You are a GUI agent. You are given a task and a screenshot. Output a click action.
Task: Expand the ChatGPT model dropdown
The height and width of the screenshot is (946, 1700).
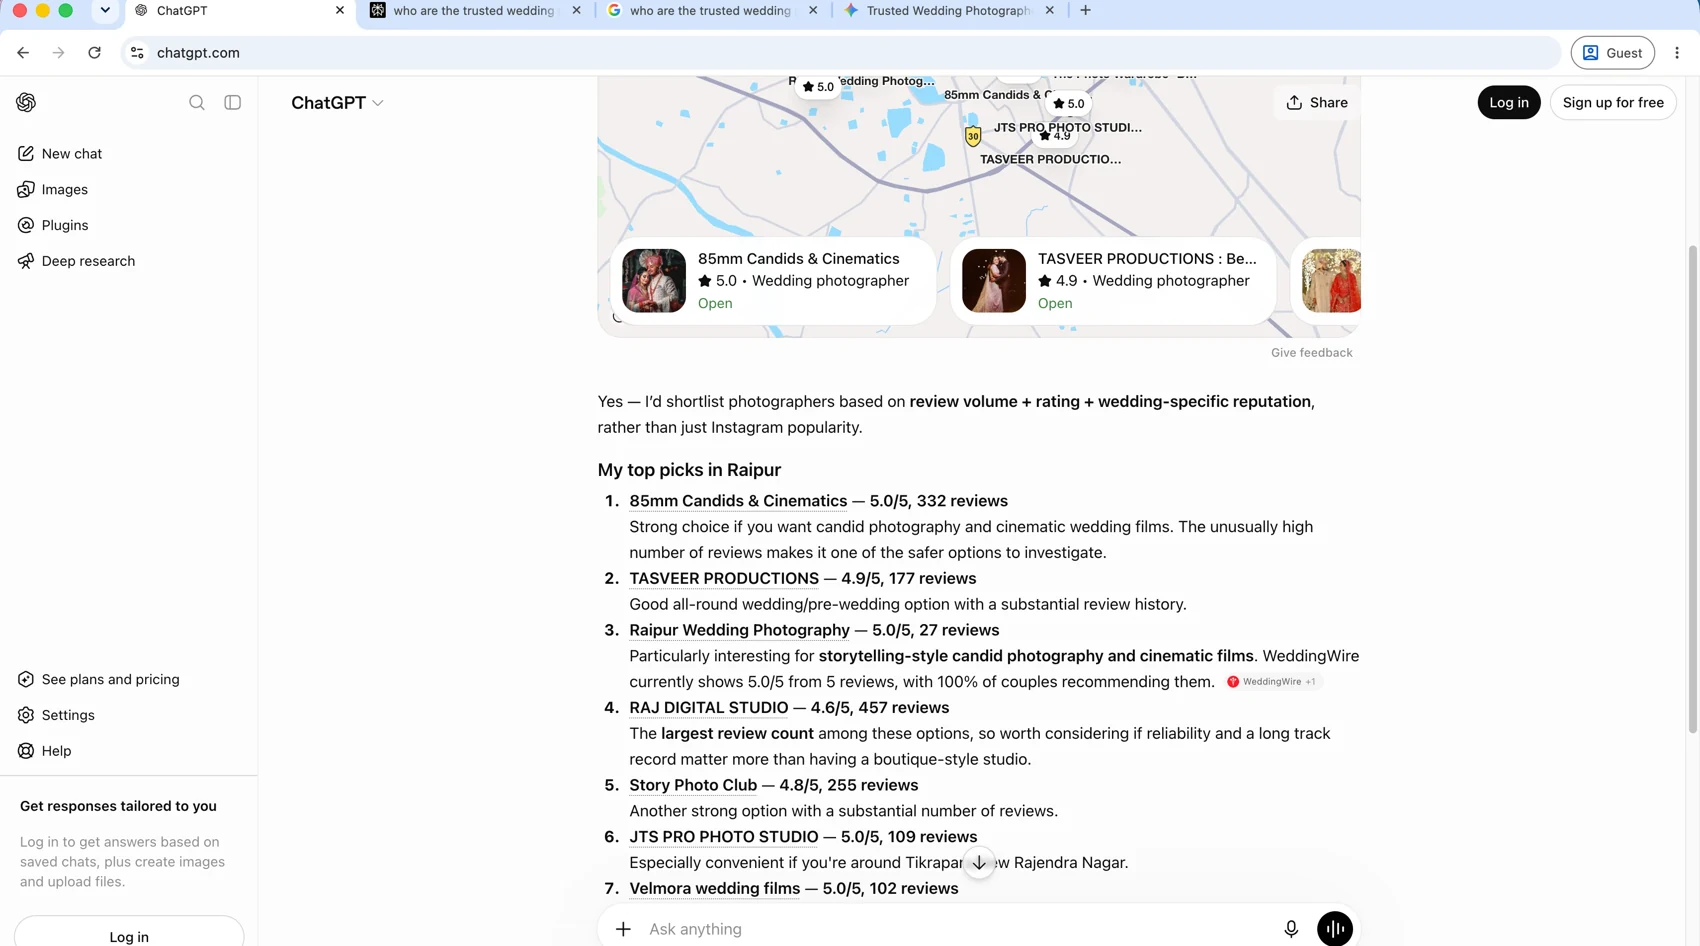click(x=337, y=103)
